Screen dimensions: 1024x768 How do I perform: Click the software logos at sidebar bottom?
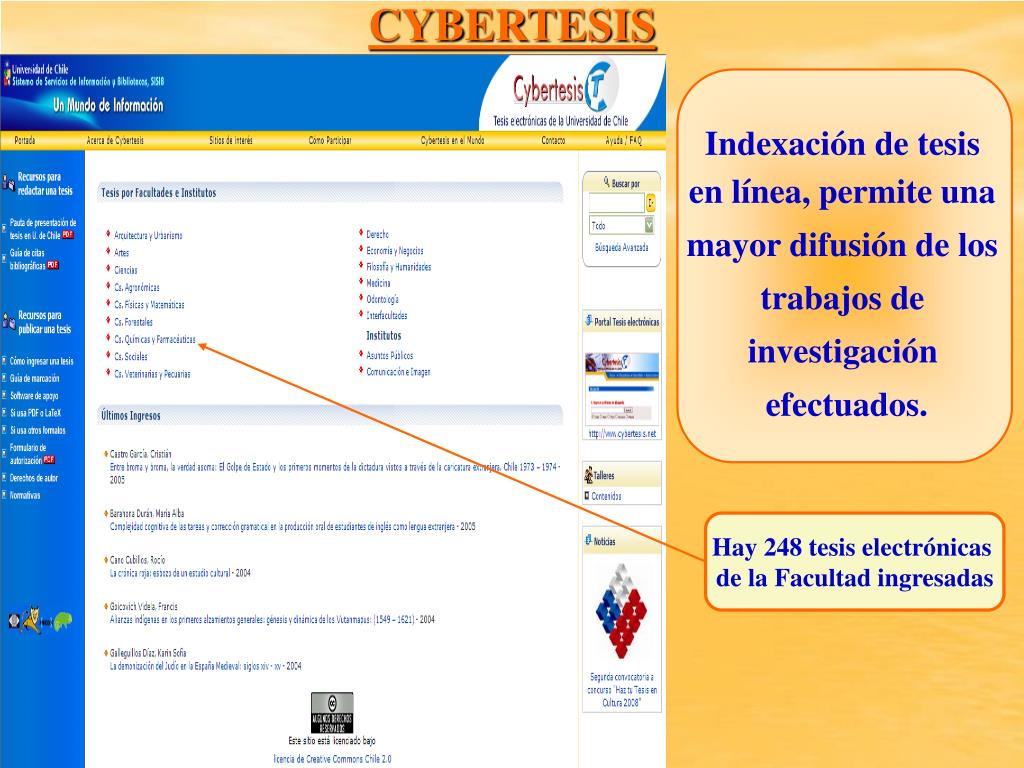pos(40,620)
